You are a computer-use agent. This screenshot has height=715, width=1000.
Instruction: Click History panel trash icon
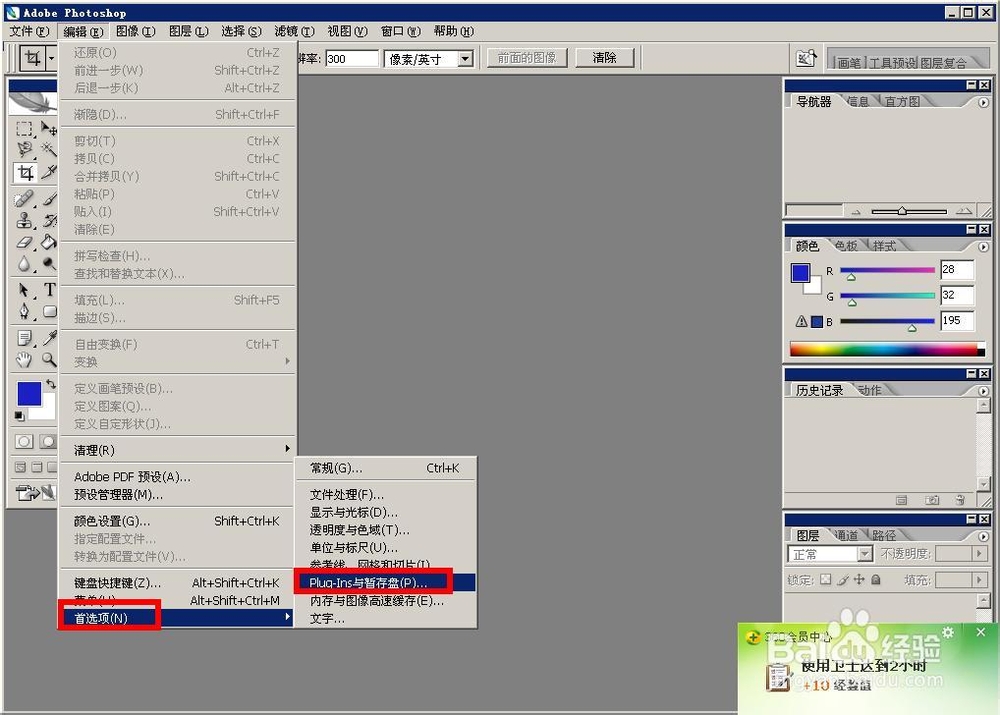[x=960, y=500]
